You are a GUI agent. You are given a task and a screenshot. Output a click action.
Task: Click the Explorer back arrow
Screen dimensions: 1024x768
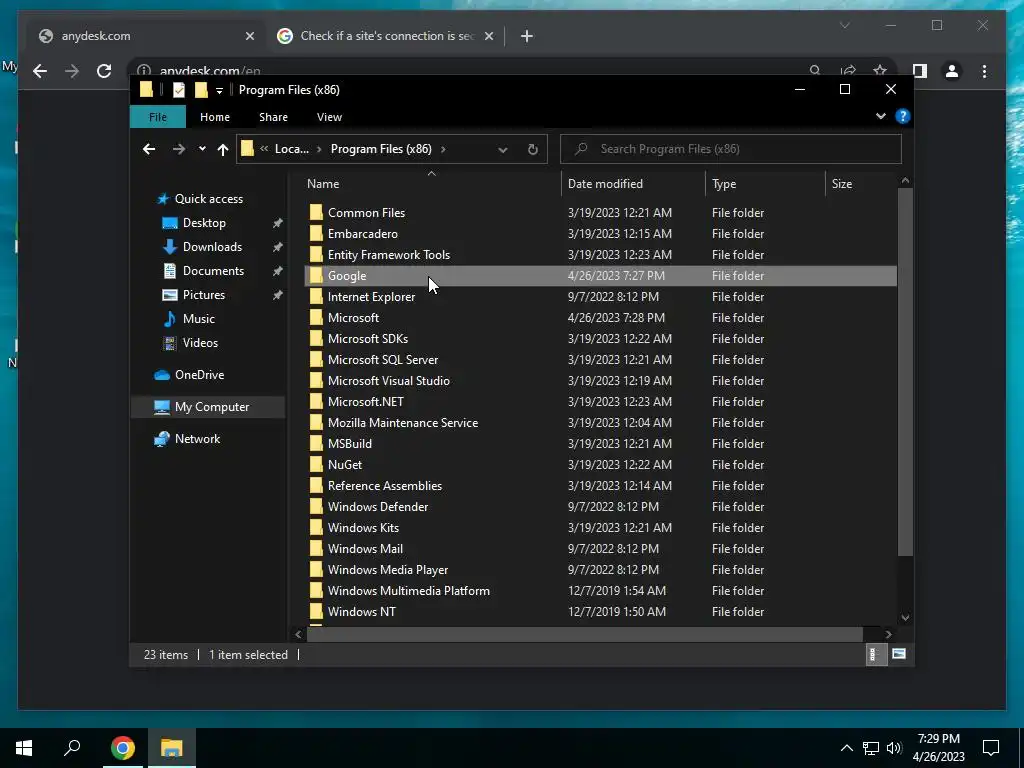[149, 149]
